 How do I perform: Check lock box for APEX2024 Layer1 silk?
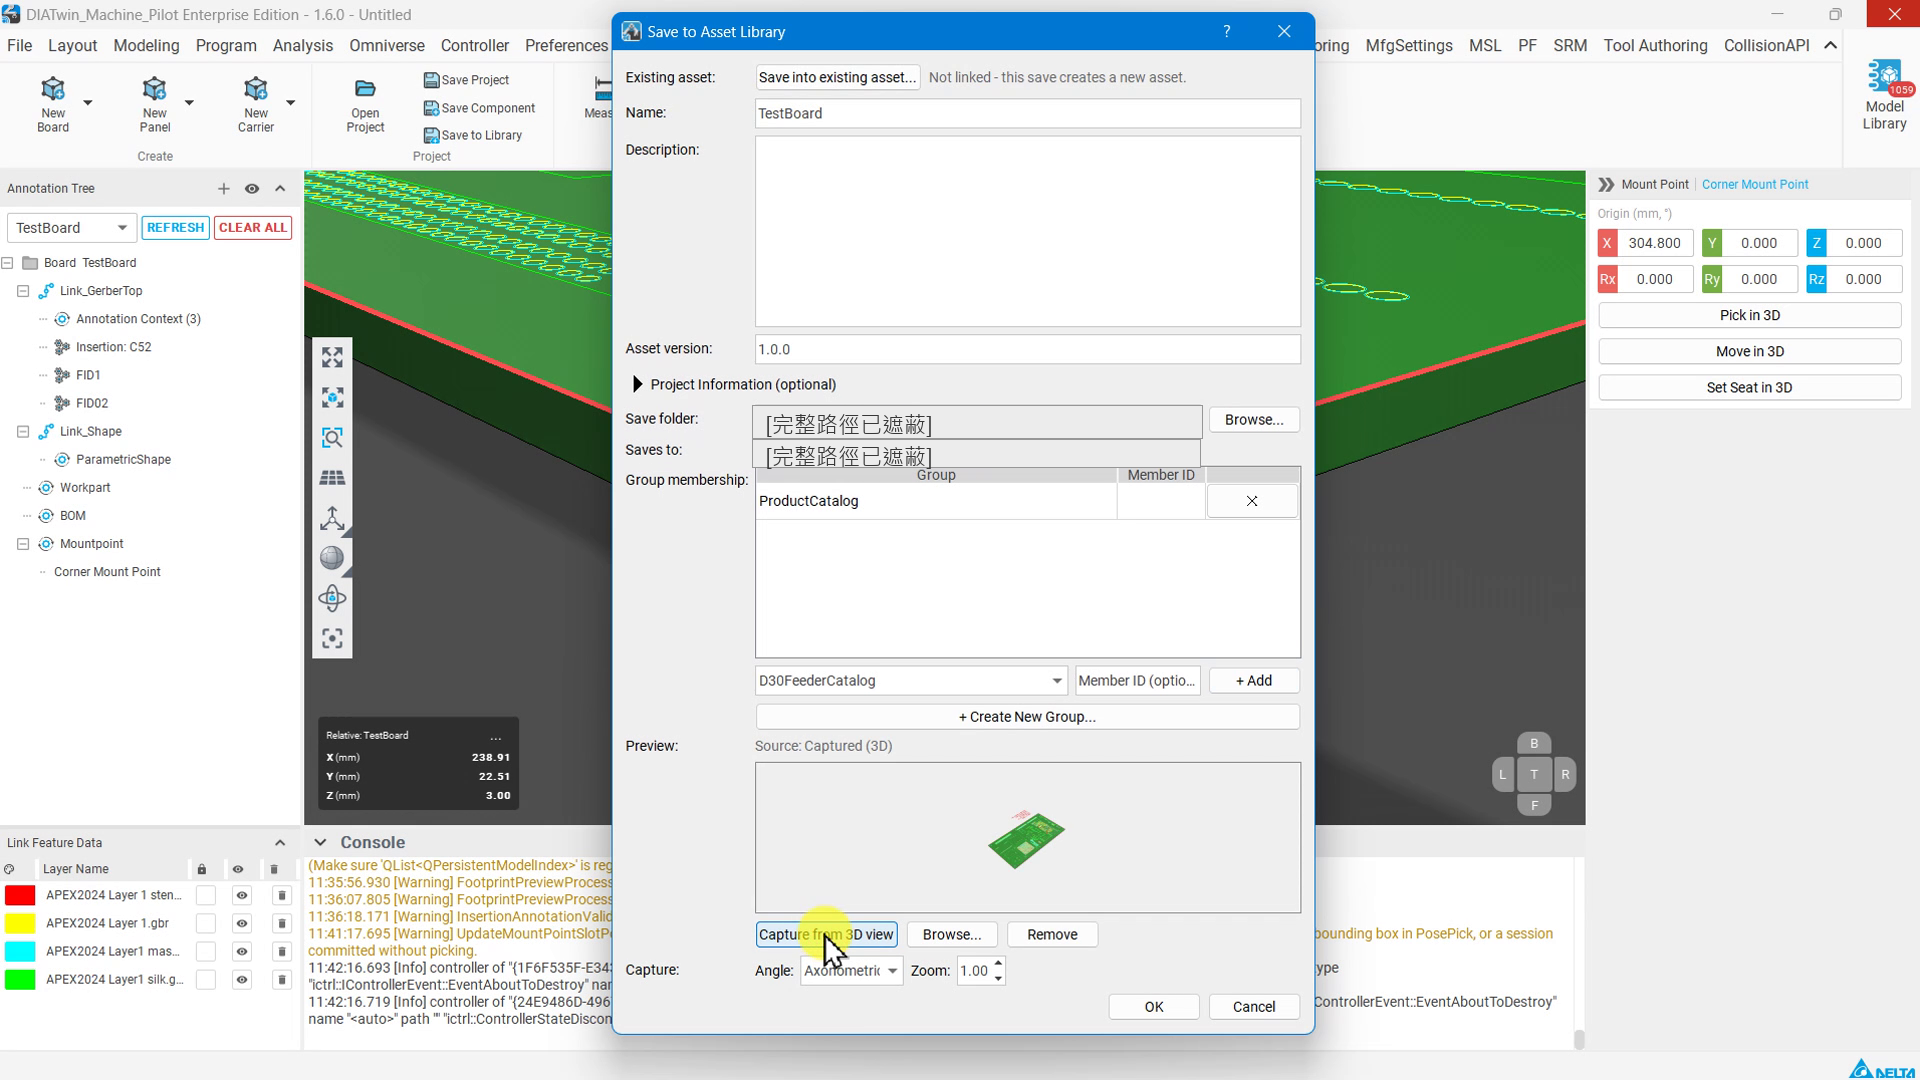click(x=205, y=979)
